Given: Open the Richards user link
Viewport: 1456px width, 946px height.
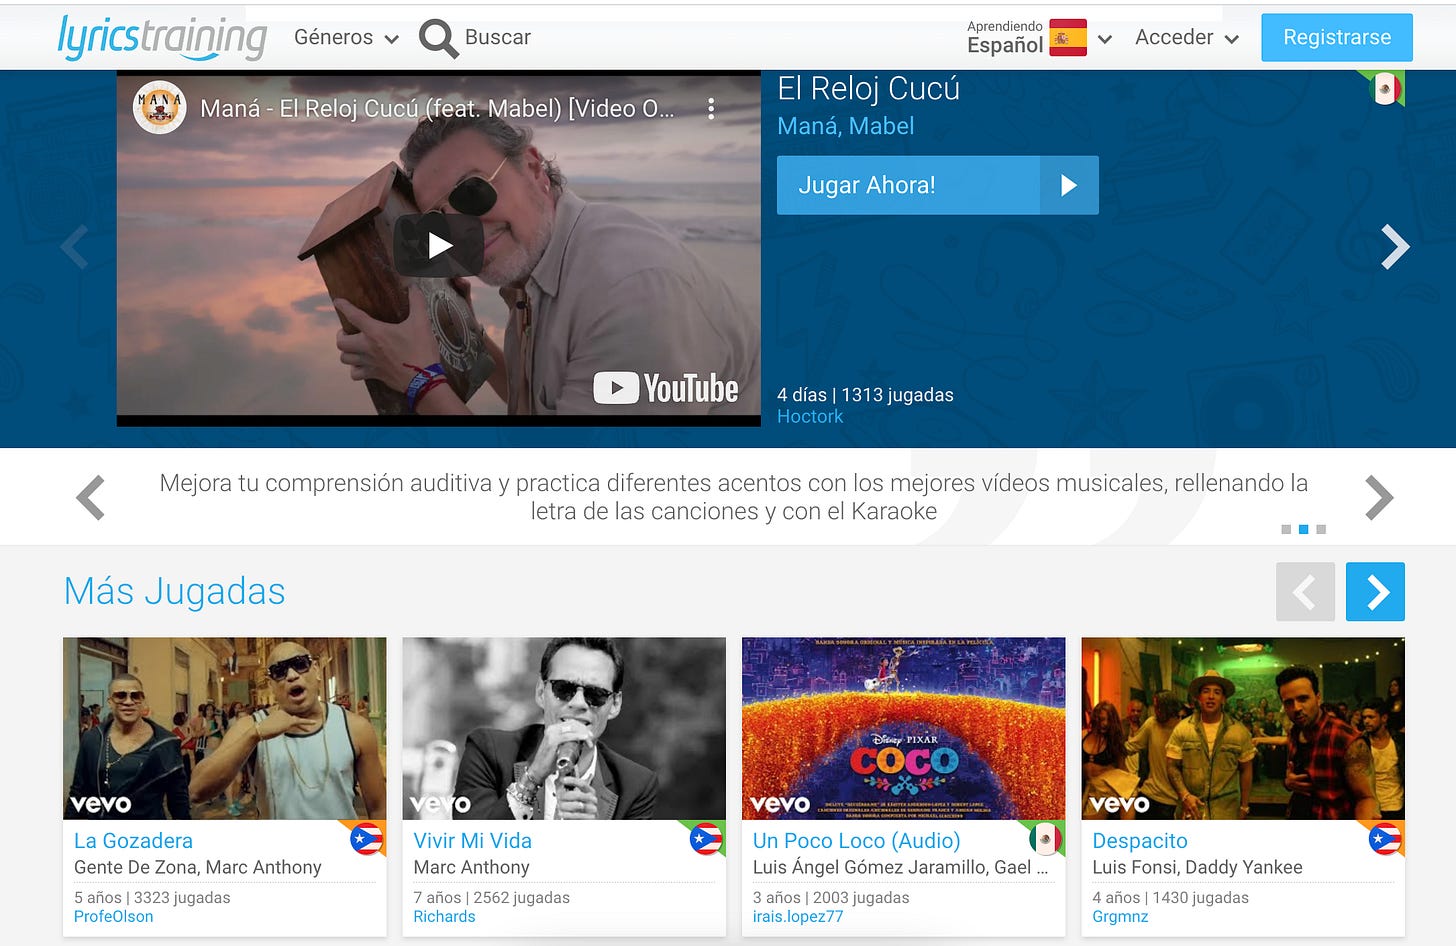Looking at the screenshot, I should click(444, 917).
